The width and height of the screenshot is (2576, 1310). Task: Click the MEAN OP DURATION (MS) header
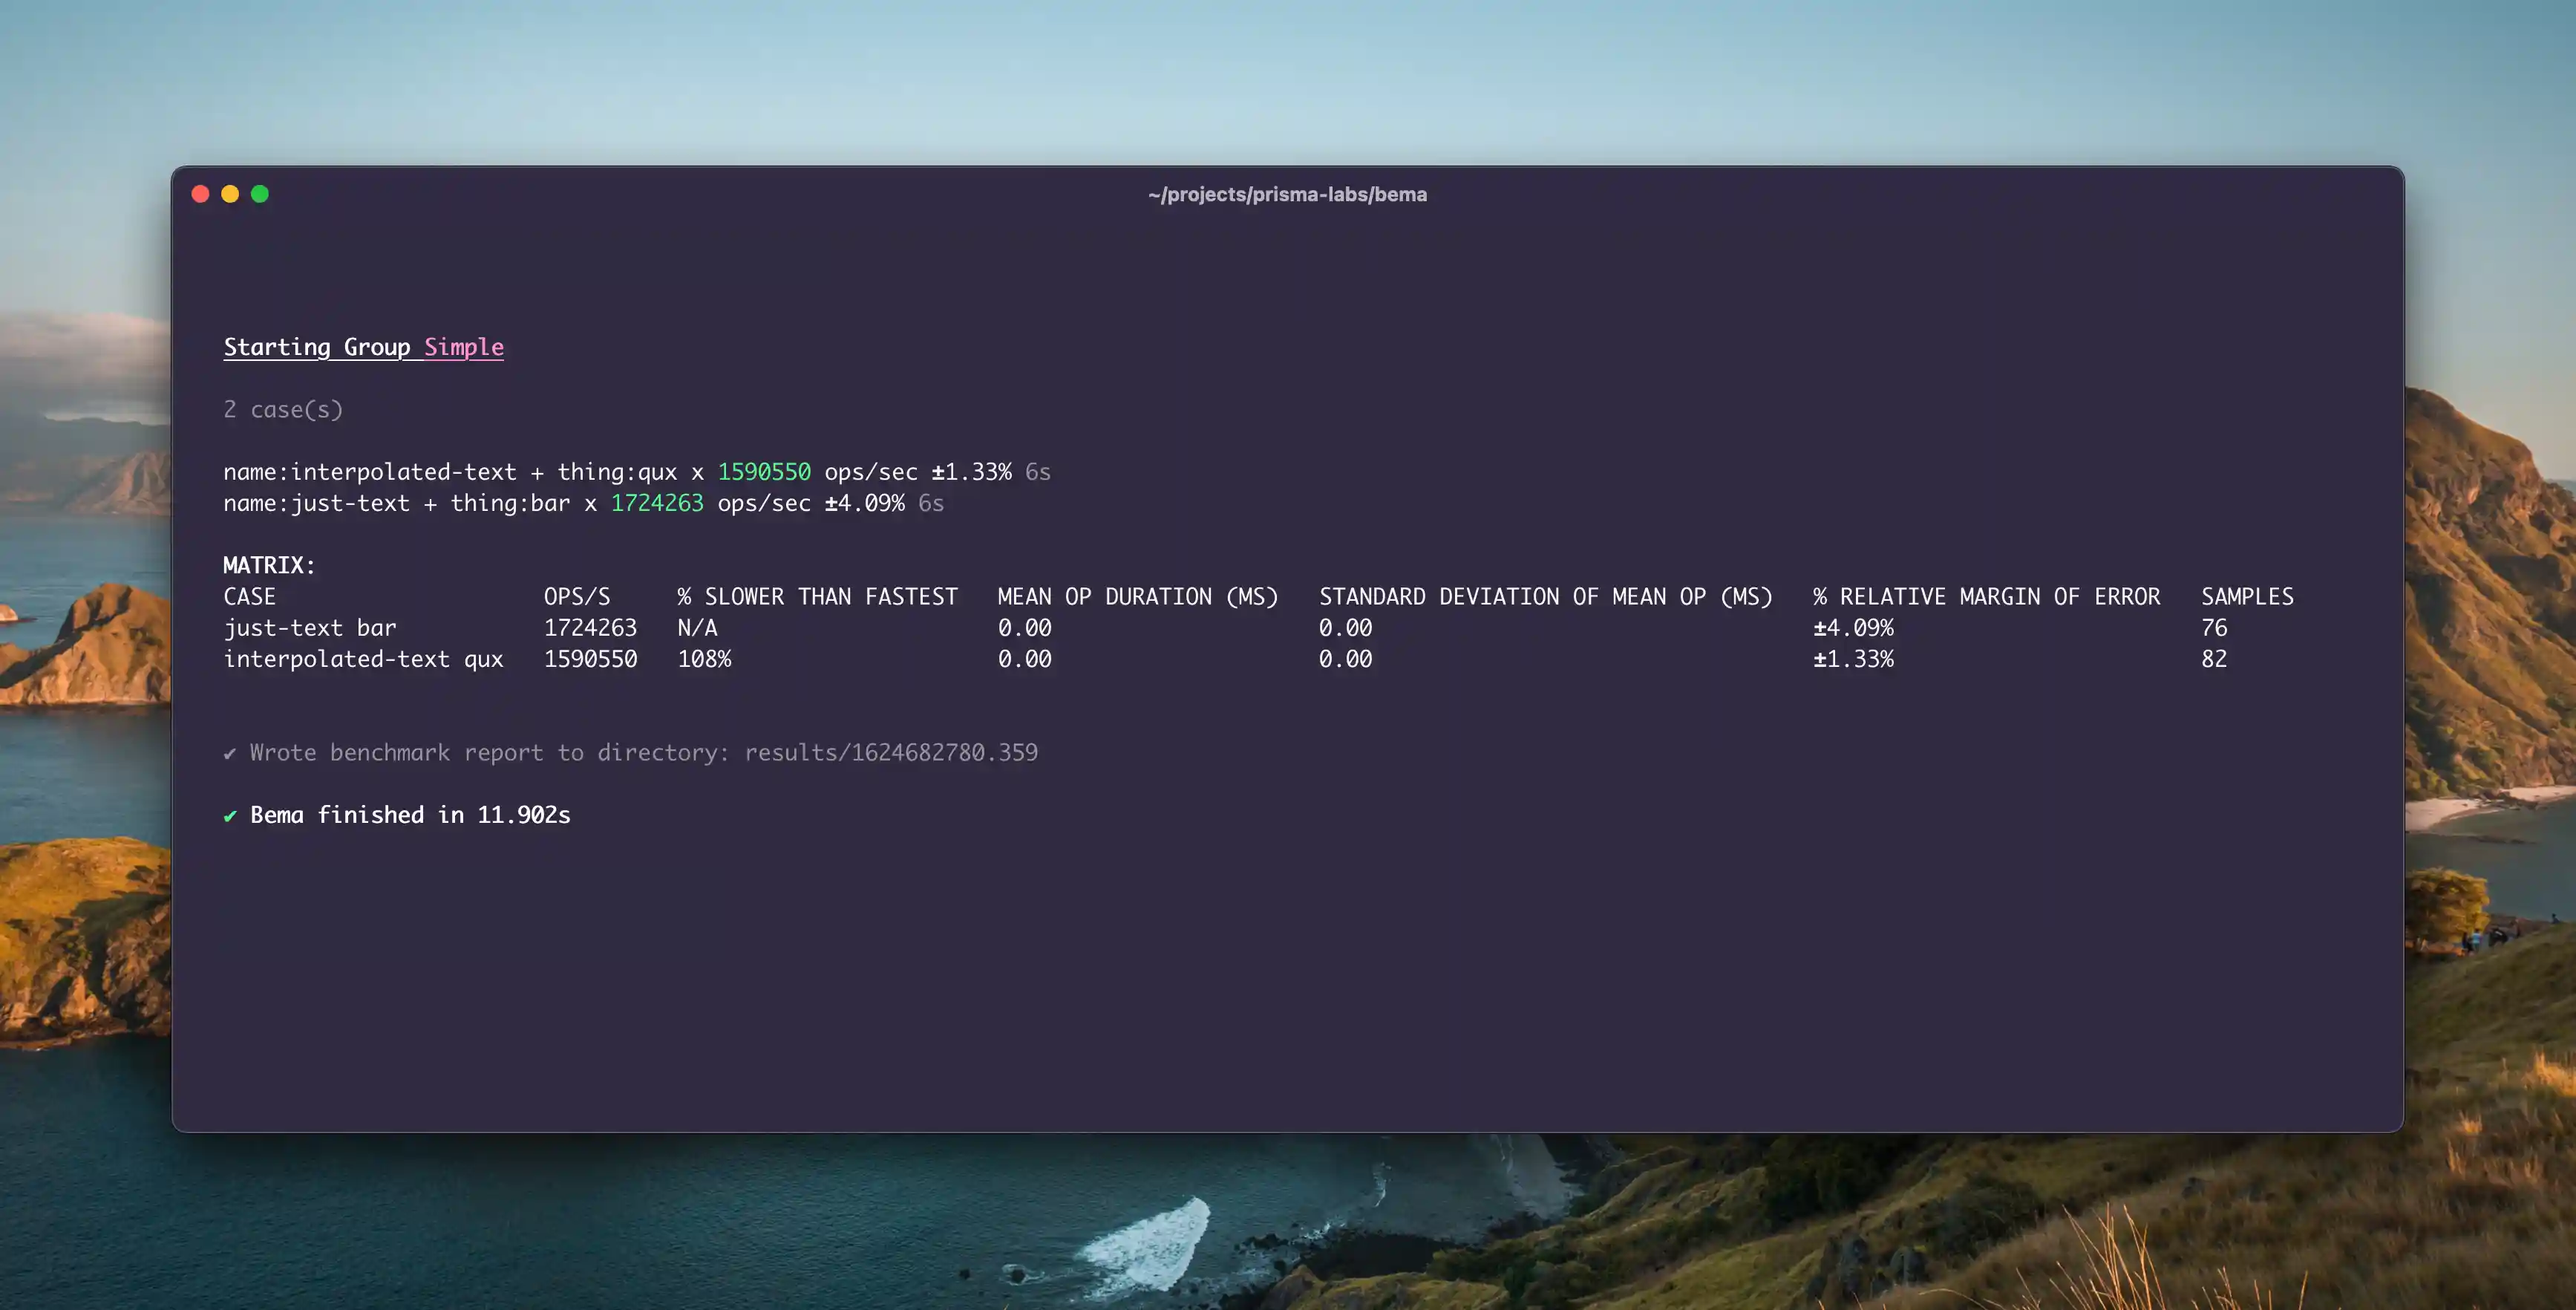1138,597
